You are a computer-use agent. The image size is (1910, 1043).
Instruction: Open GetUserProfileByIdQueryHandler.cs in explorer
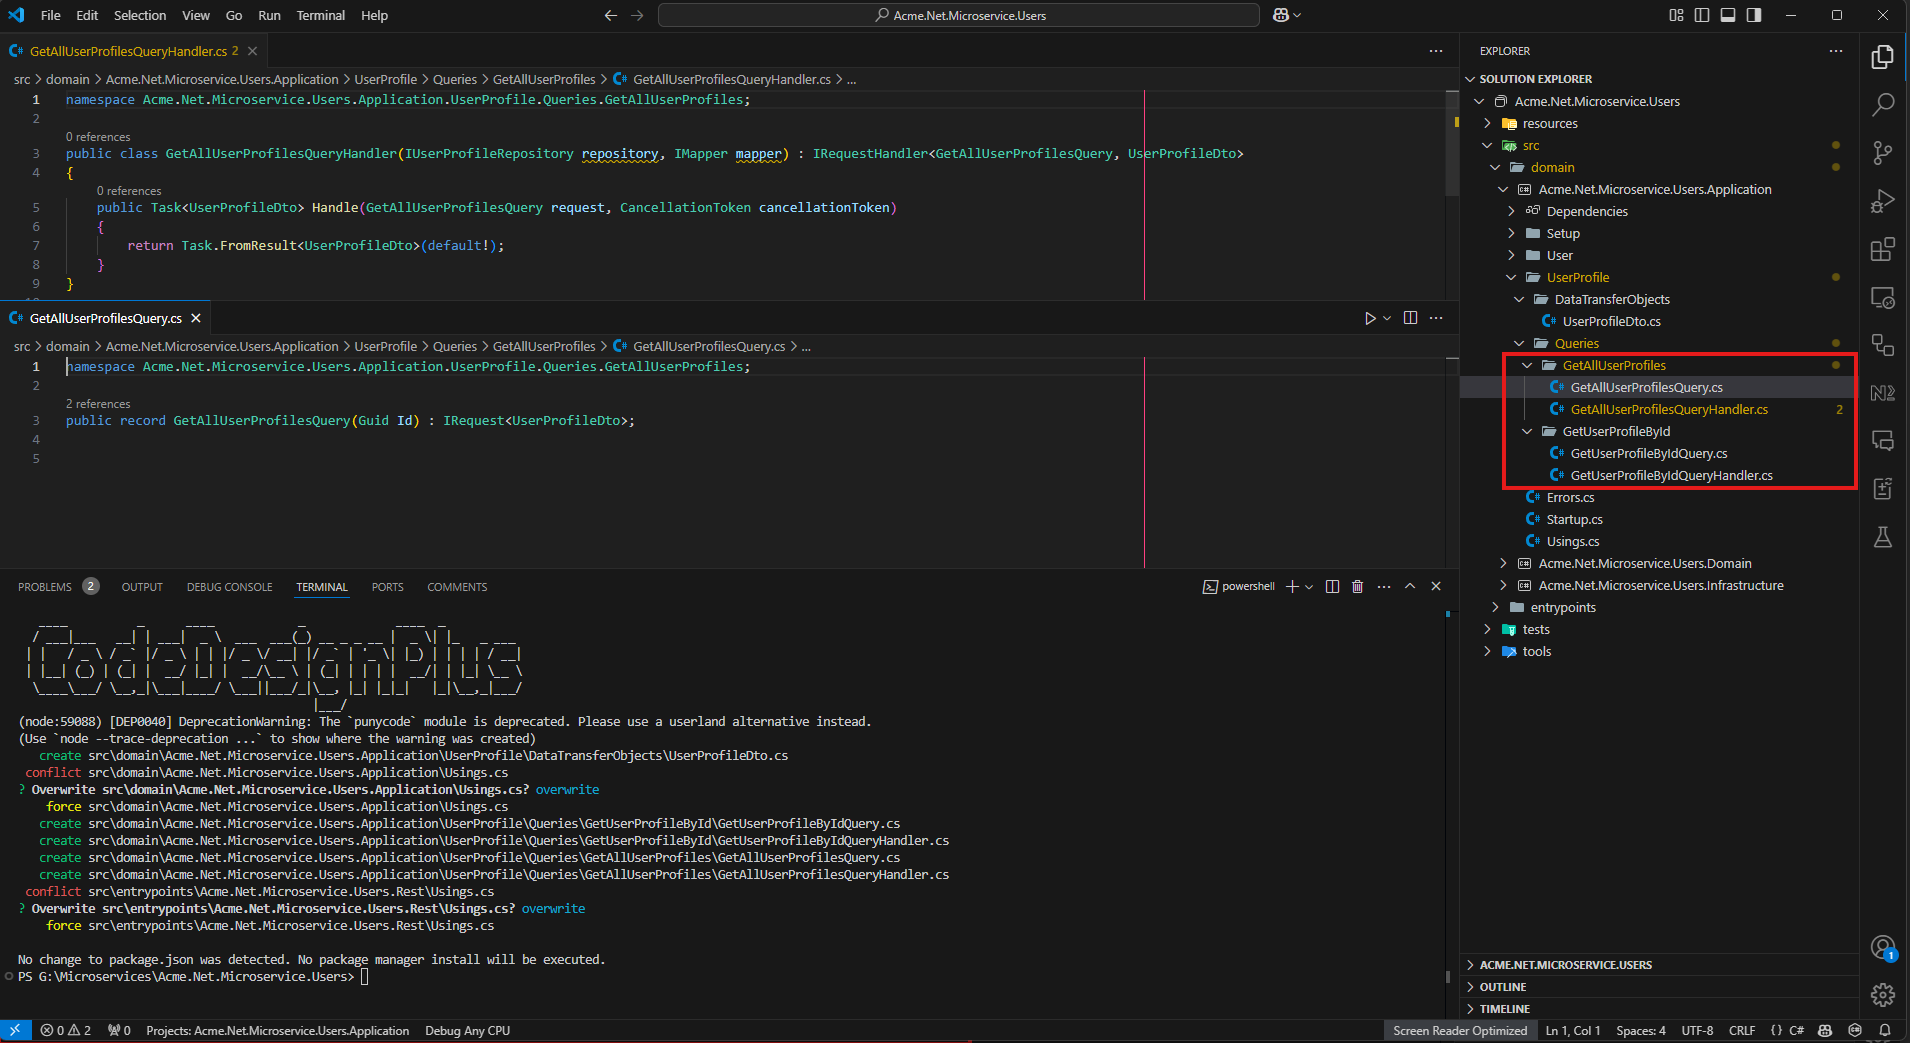tap(1671, 476)
